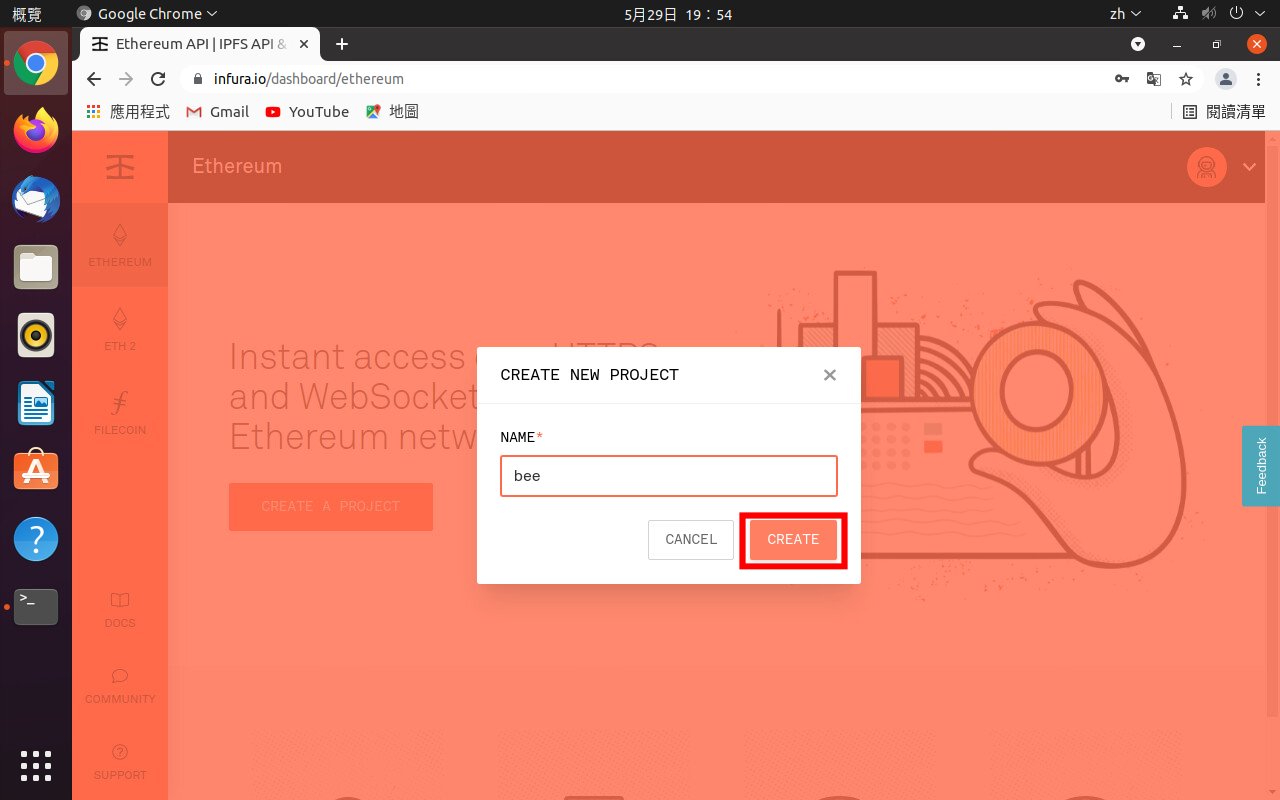The image size is (1280, 800).
Task: Click the project NAME input field
Action: coord(668,476)
